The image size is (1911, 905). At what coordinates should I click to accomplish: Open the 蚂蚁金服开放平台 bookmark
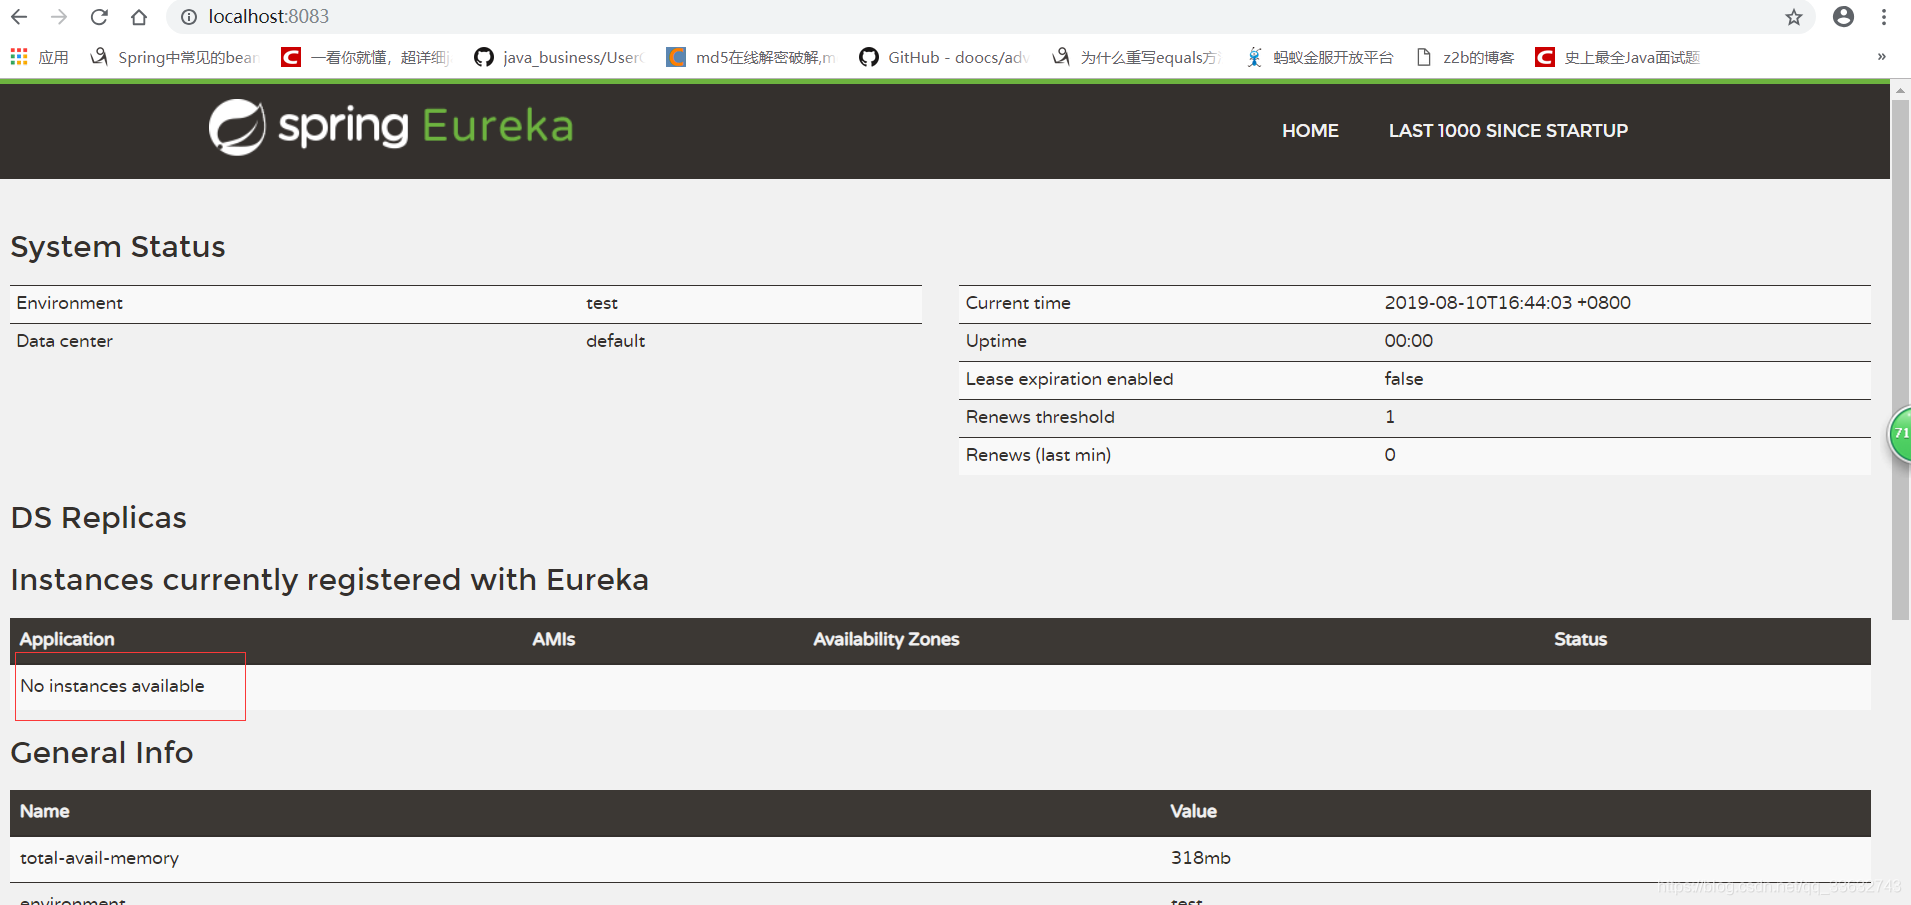(1320, 58)
